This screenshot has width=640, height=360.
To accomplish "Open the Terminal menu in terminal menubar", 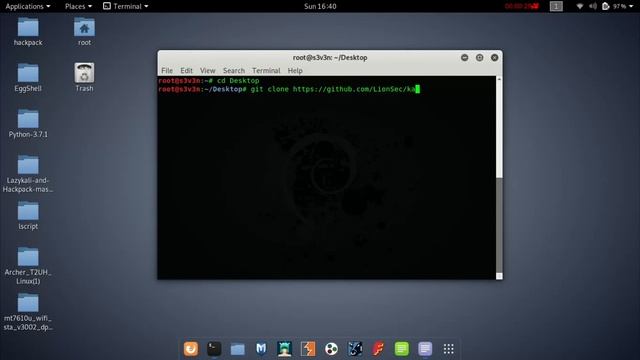I will point(266,71).
